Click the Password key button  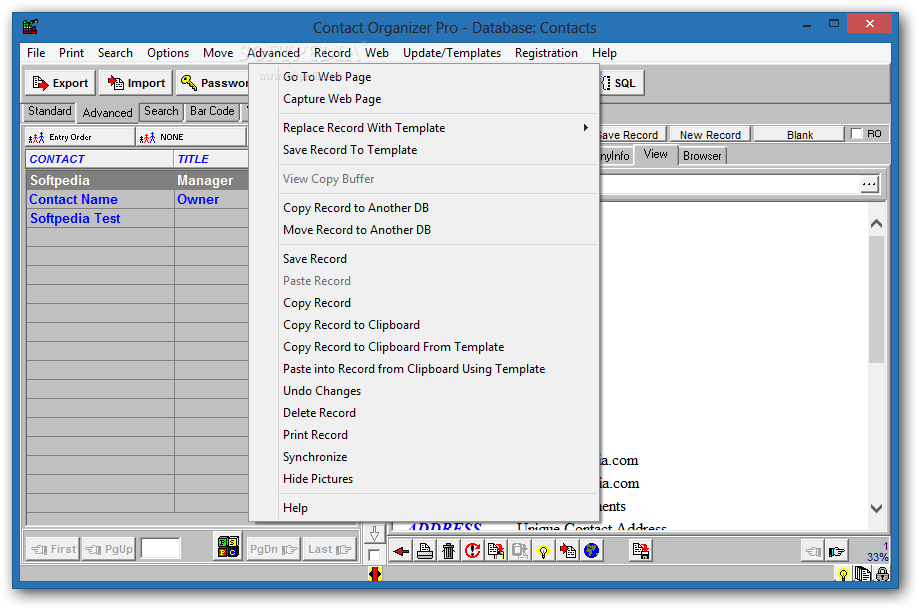coord(212,83)
